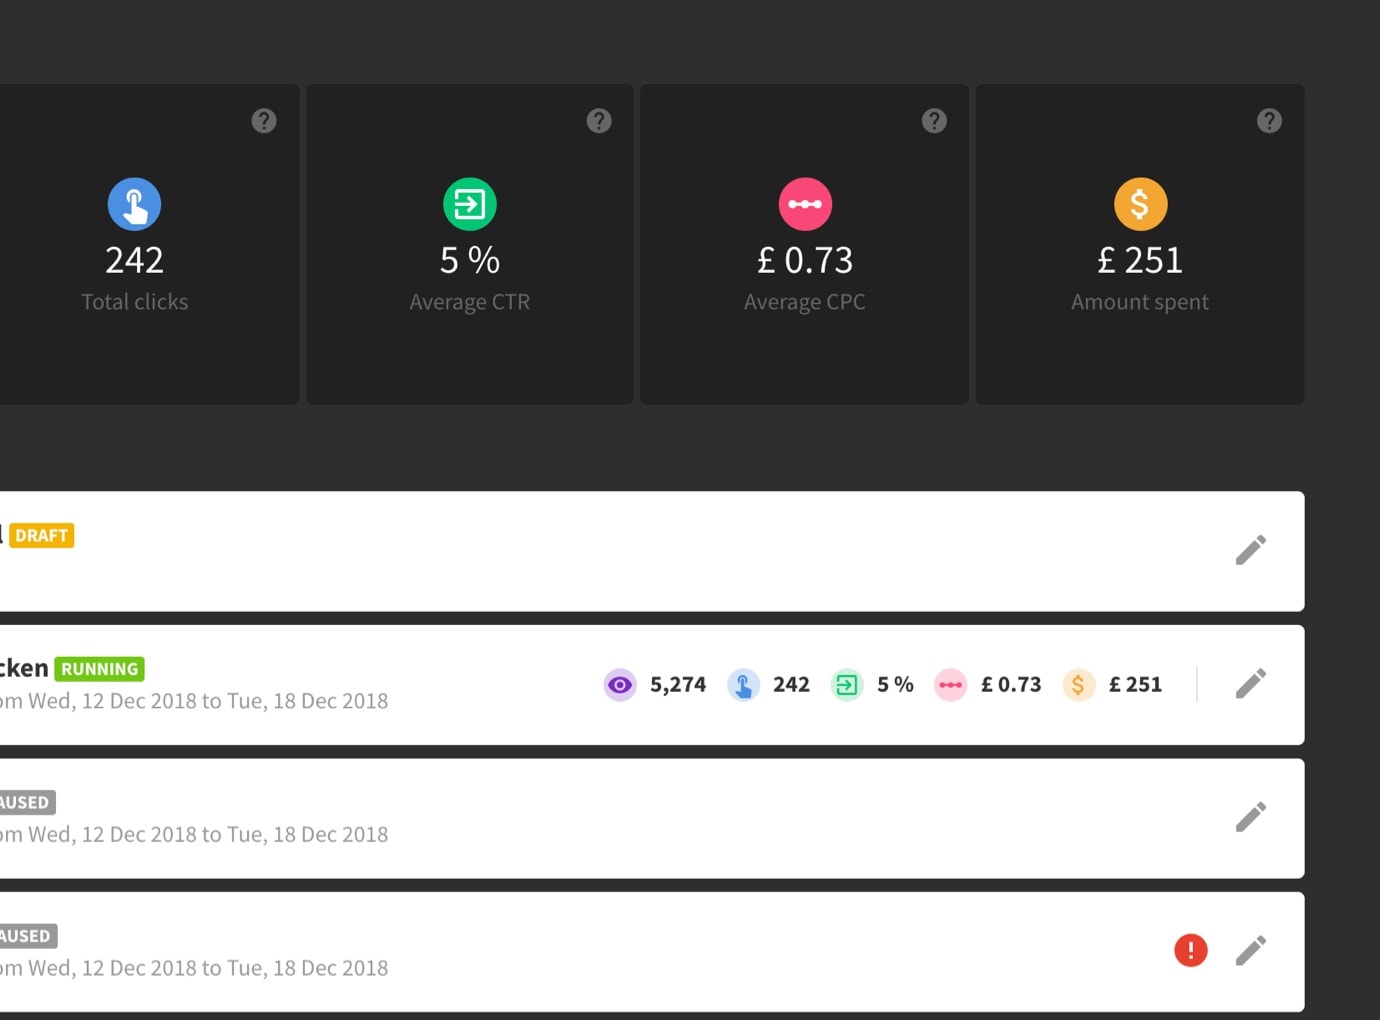The image size is (1380, 1020).
Task: Edit the RUNNING campaign with pencil icon
Action: [1251, 684]
